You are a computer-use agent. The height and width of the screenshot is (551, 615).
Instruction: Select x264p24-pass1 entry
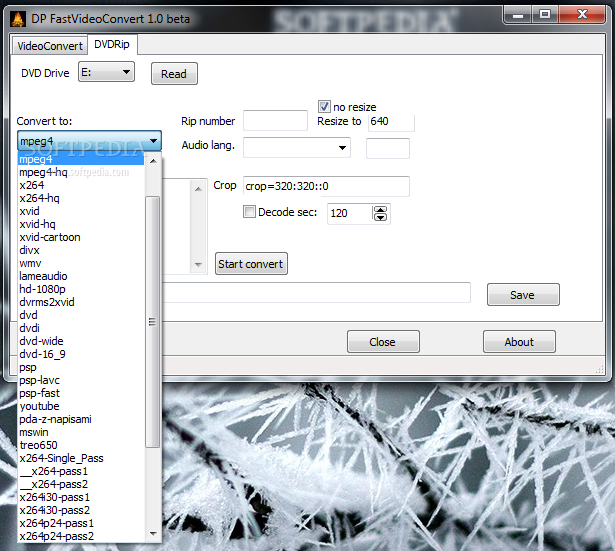(x=81, y=523)
